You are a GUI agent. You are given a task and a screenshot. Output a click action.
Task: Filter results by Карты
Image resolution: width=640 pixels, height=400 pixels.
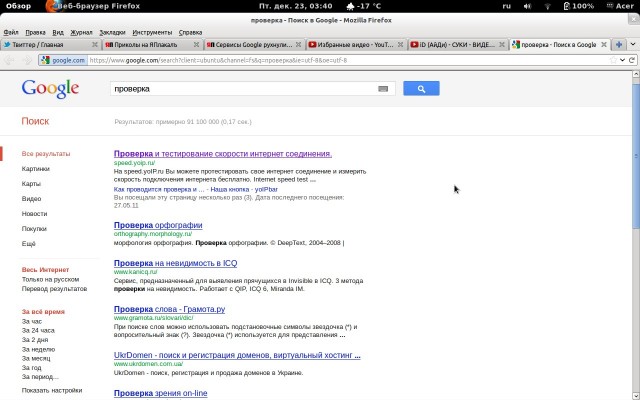click(x=31, y=184)
